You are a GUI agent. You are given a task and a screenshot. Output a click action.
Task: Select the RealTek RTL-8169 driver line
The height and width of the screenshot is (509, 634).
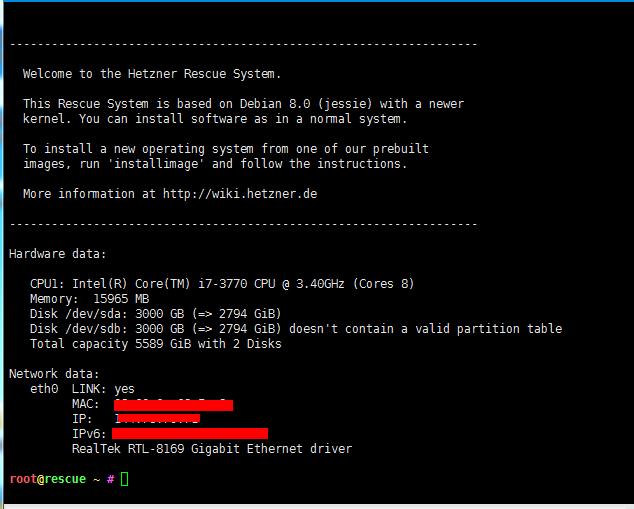[x=212, y=449]
